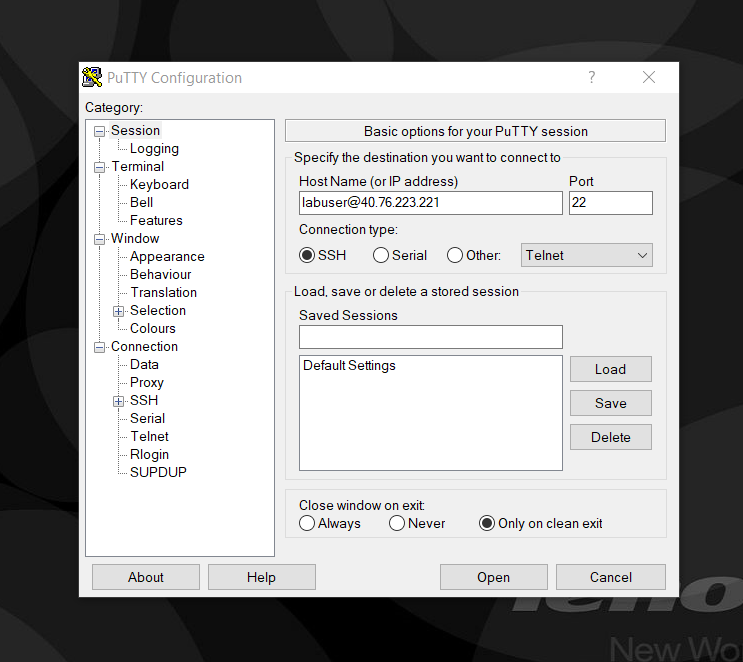The image size is (743, 662).
Task: Click the Saved Sessions name field
Action: tap(431, 337)
